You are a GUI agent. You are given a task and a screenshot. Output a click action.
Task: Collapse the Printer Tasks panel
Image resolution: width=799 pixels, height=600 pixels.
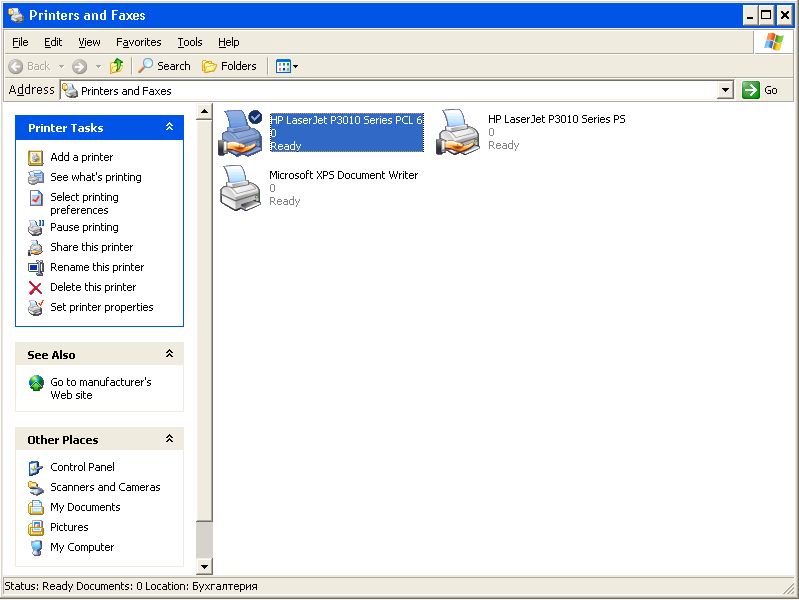169,127
